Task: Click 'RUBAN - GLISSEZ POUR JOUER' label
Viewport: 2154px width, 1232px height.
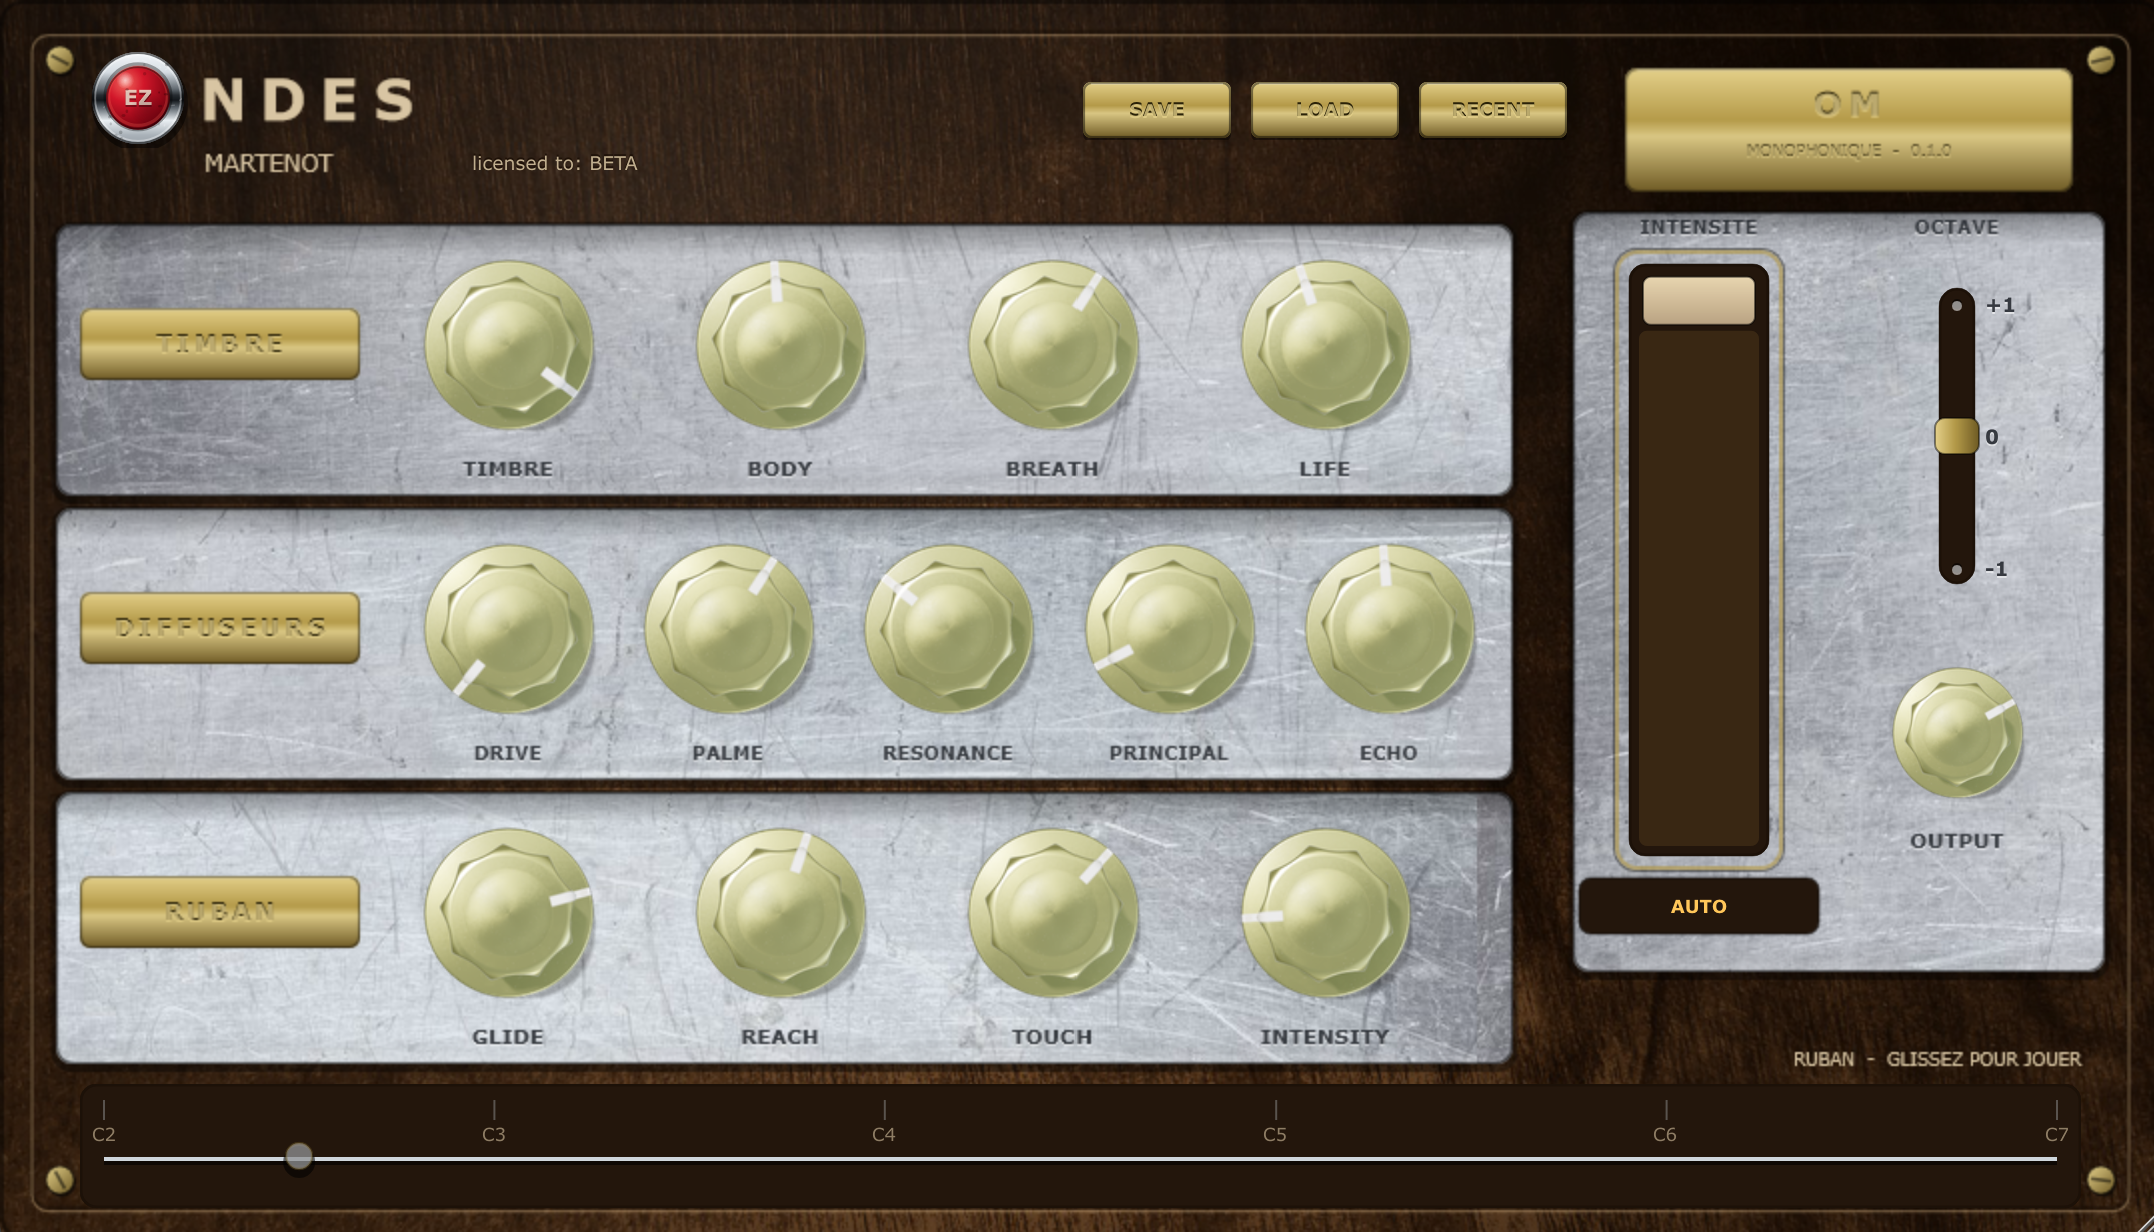Action: [x=1937, y=1059]
